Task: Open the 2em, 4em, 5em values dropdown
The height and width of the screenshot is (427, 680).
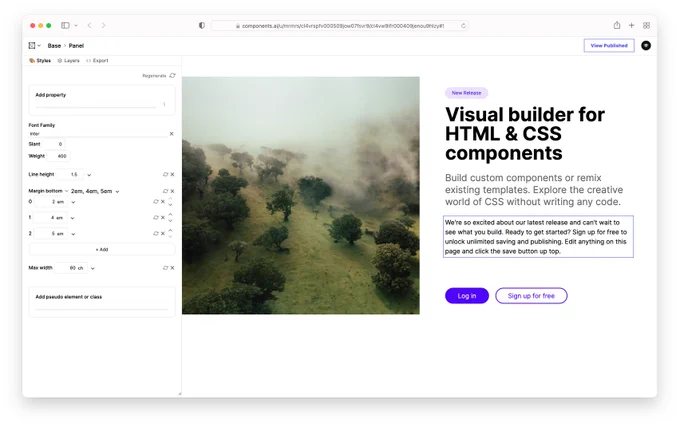Action: (x=117, y=191)
